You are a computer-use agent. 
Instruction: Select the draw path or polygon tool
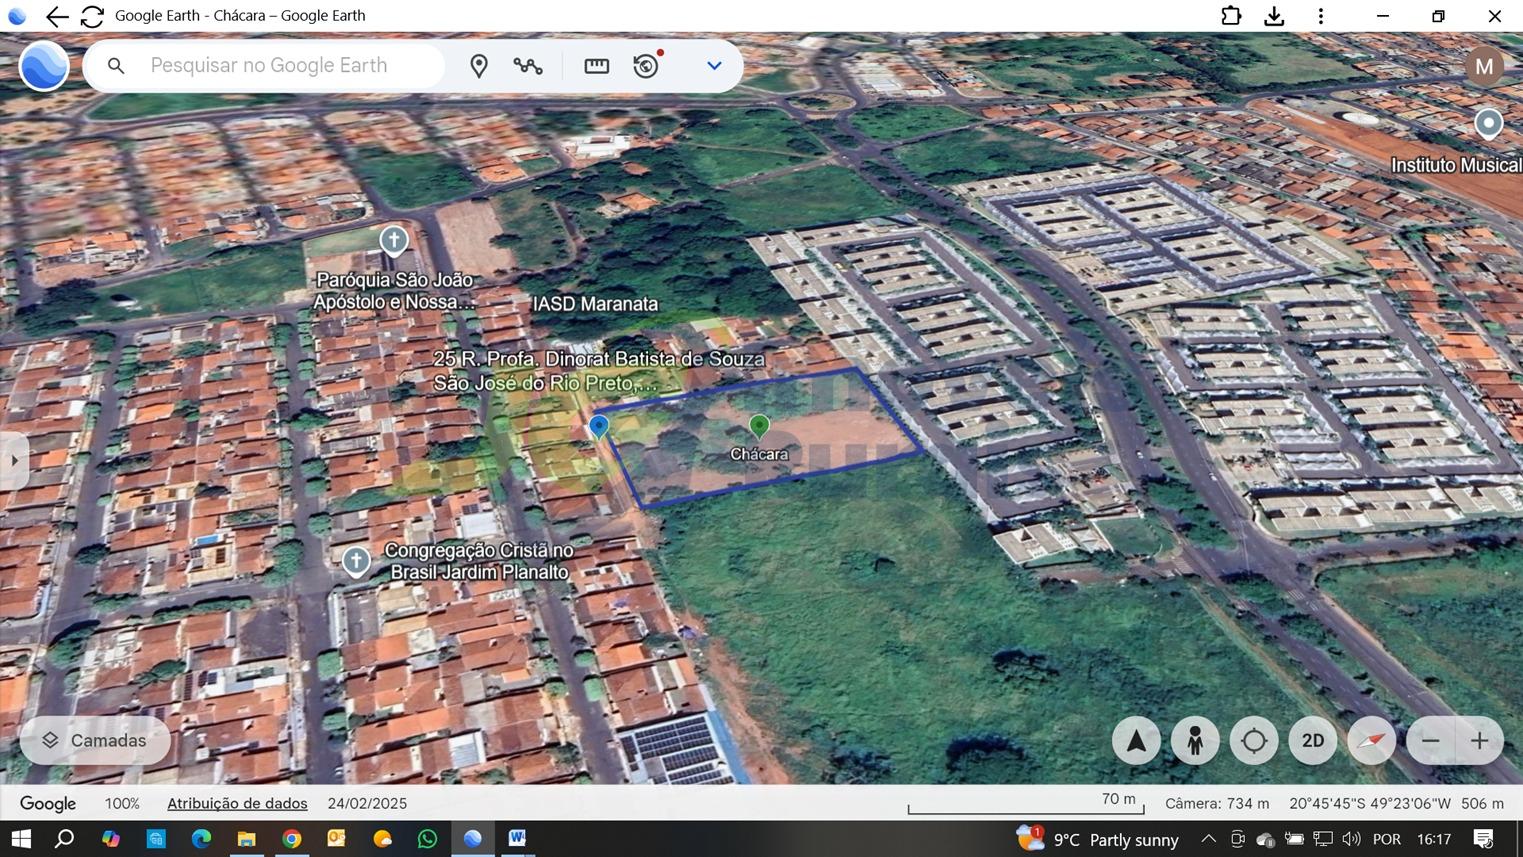point(528,66)
